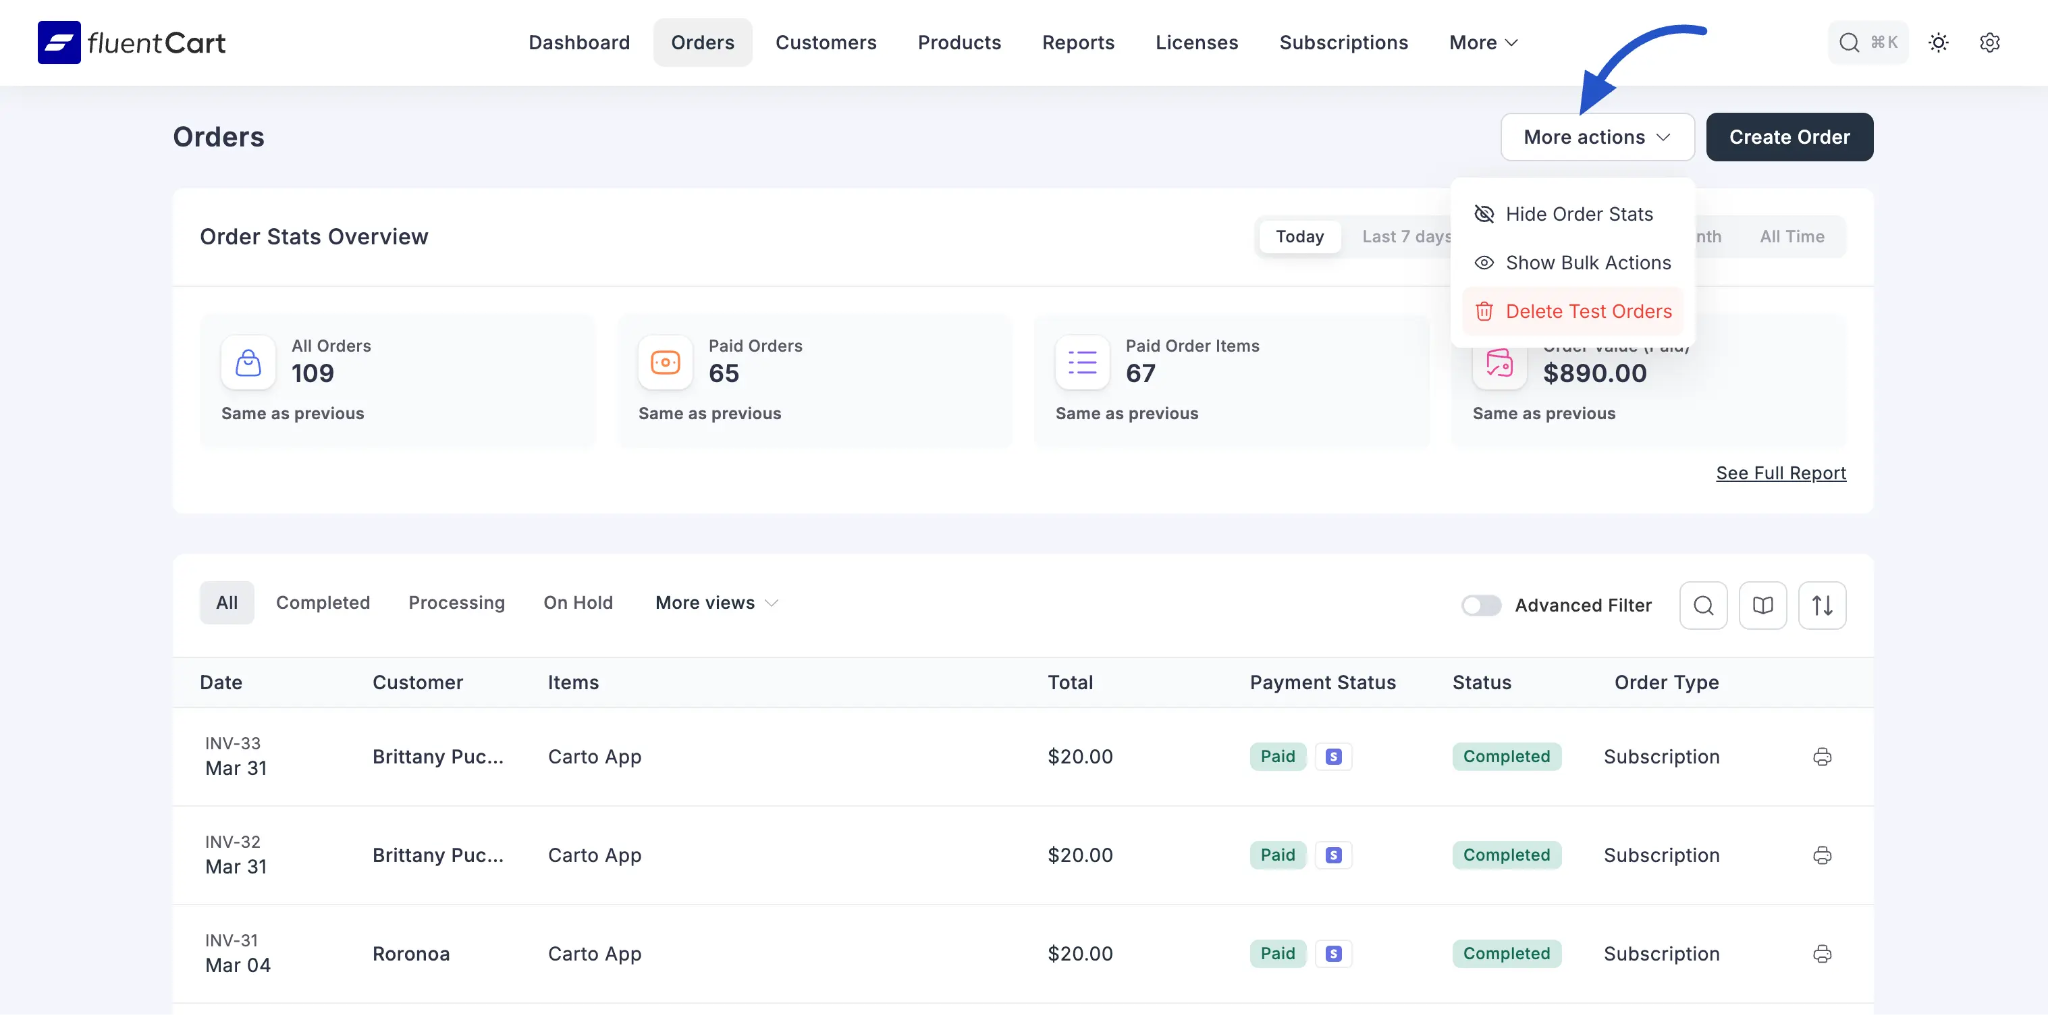
Task: Click the fluentCart logo
Action: tap(131, 42)
